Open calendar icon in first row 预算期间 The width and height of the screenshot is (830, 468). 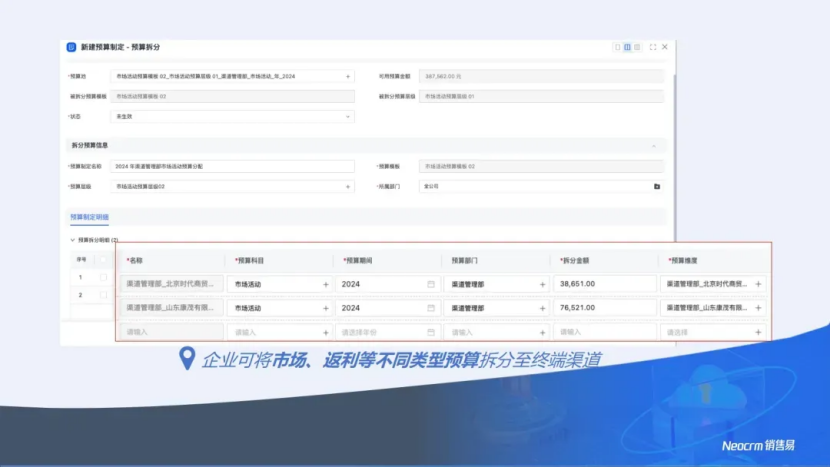431,284
